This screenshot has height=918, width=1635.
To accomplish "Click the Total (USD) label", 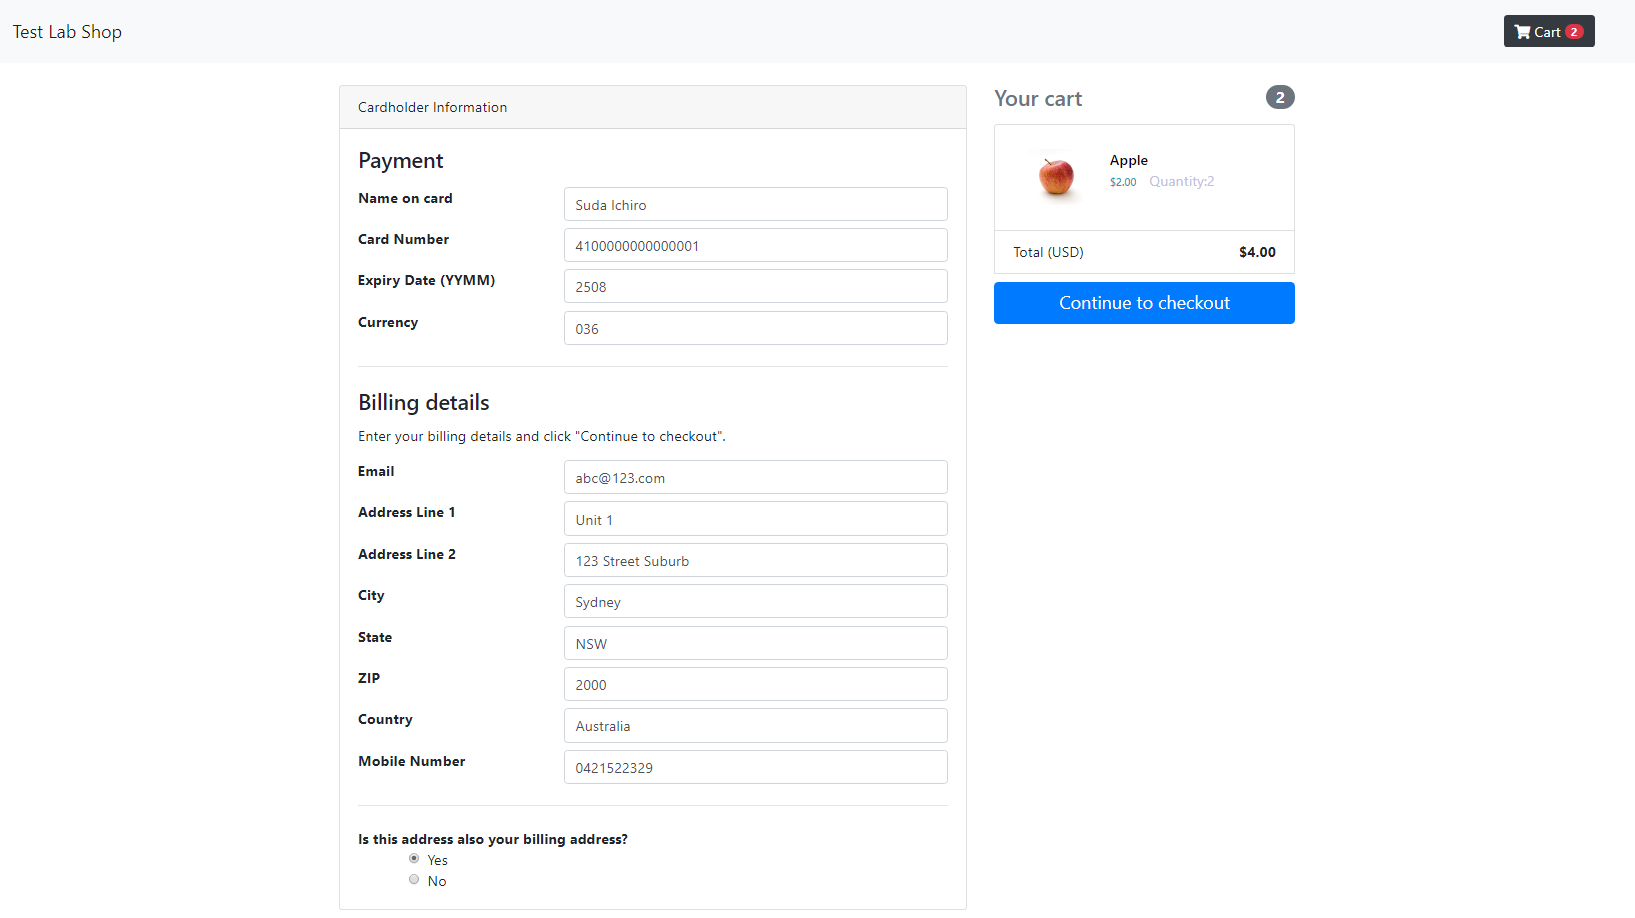I will pos(1048,252).
